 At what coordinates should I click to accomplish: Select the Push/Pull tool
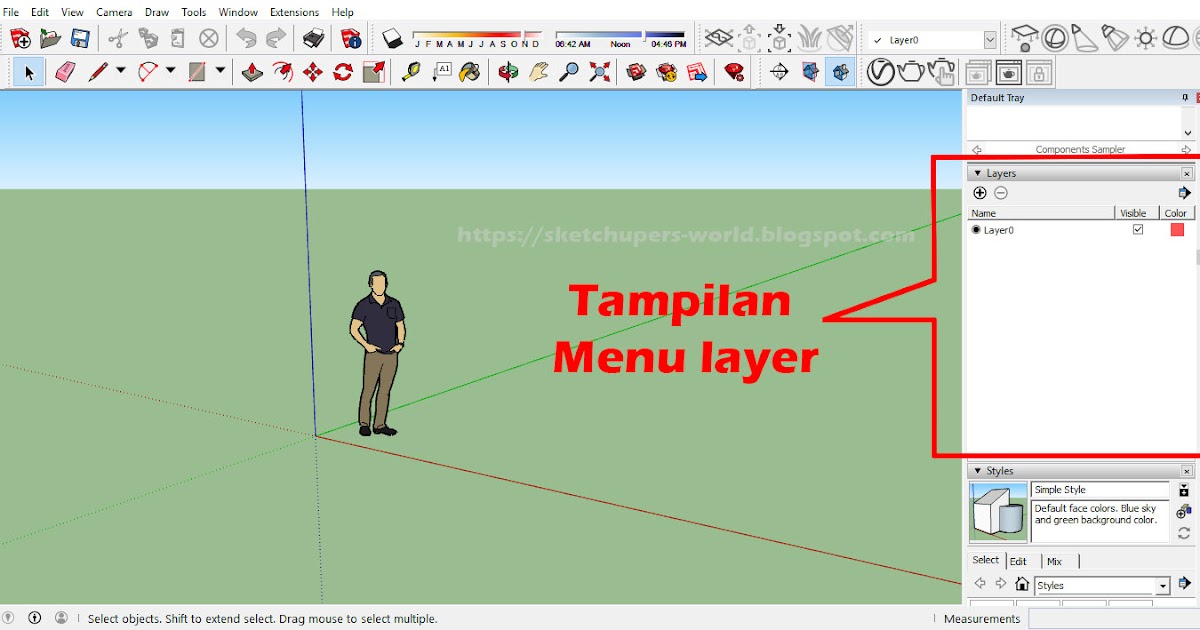click(x=253, y=72)
